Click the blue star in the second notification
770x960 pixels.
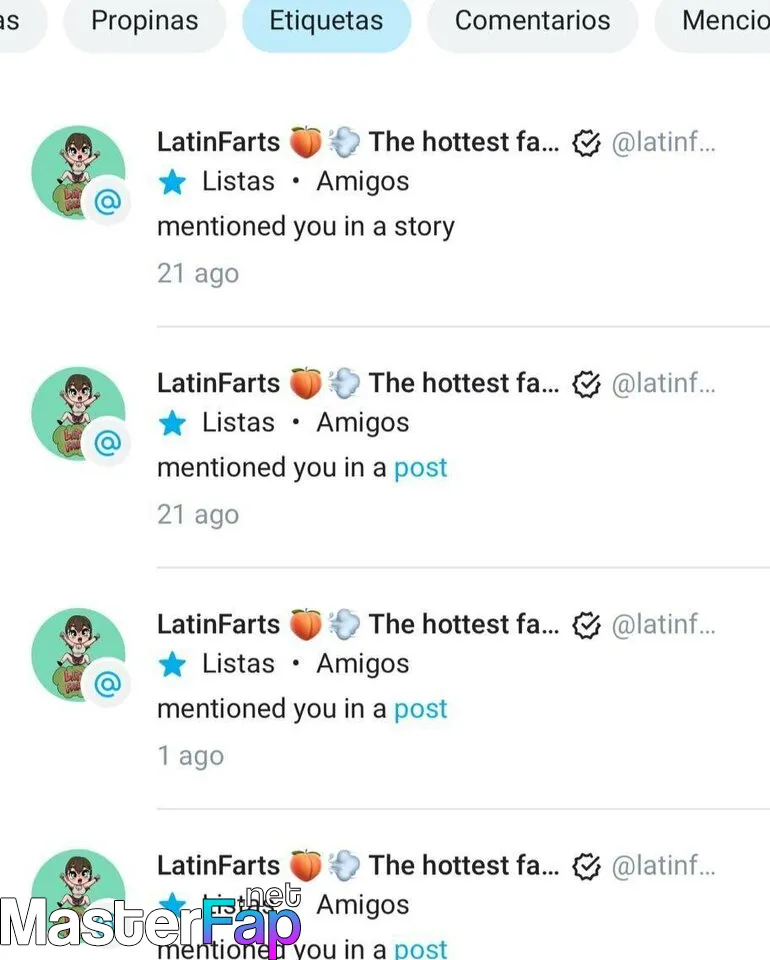(172, 423)
